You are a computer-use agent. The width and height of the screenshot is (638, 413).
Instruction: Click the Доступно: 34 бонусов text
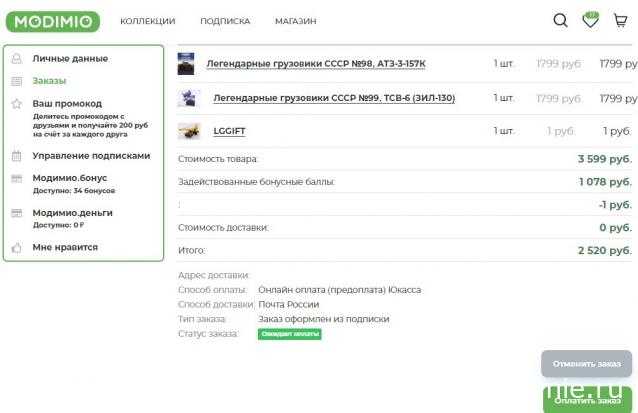(74, 190)
